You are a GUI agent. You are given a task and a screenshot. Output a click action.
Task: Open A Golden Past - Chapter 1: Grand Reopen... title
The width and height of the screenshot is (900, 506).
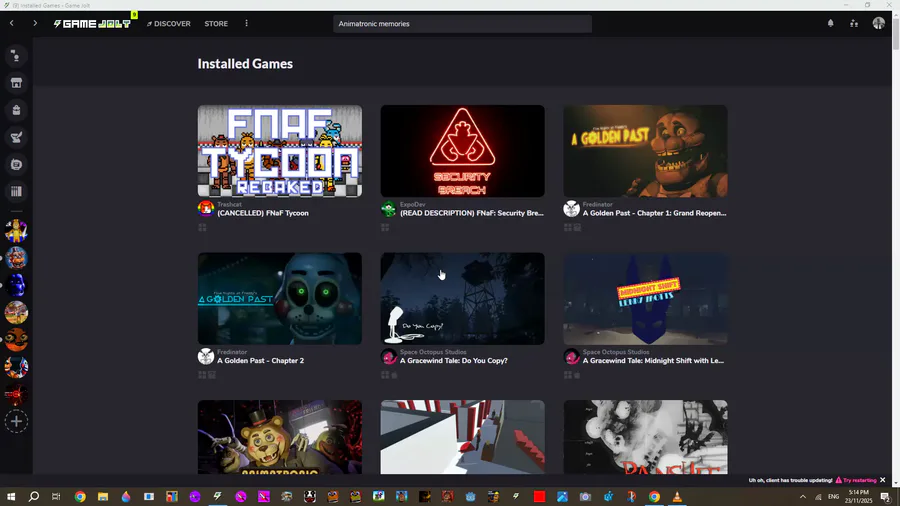coord(654,213)
